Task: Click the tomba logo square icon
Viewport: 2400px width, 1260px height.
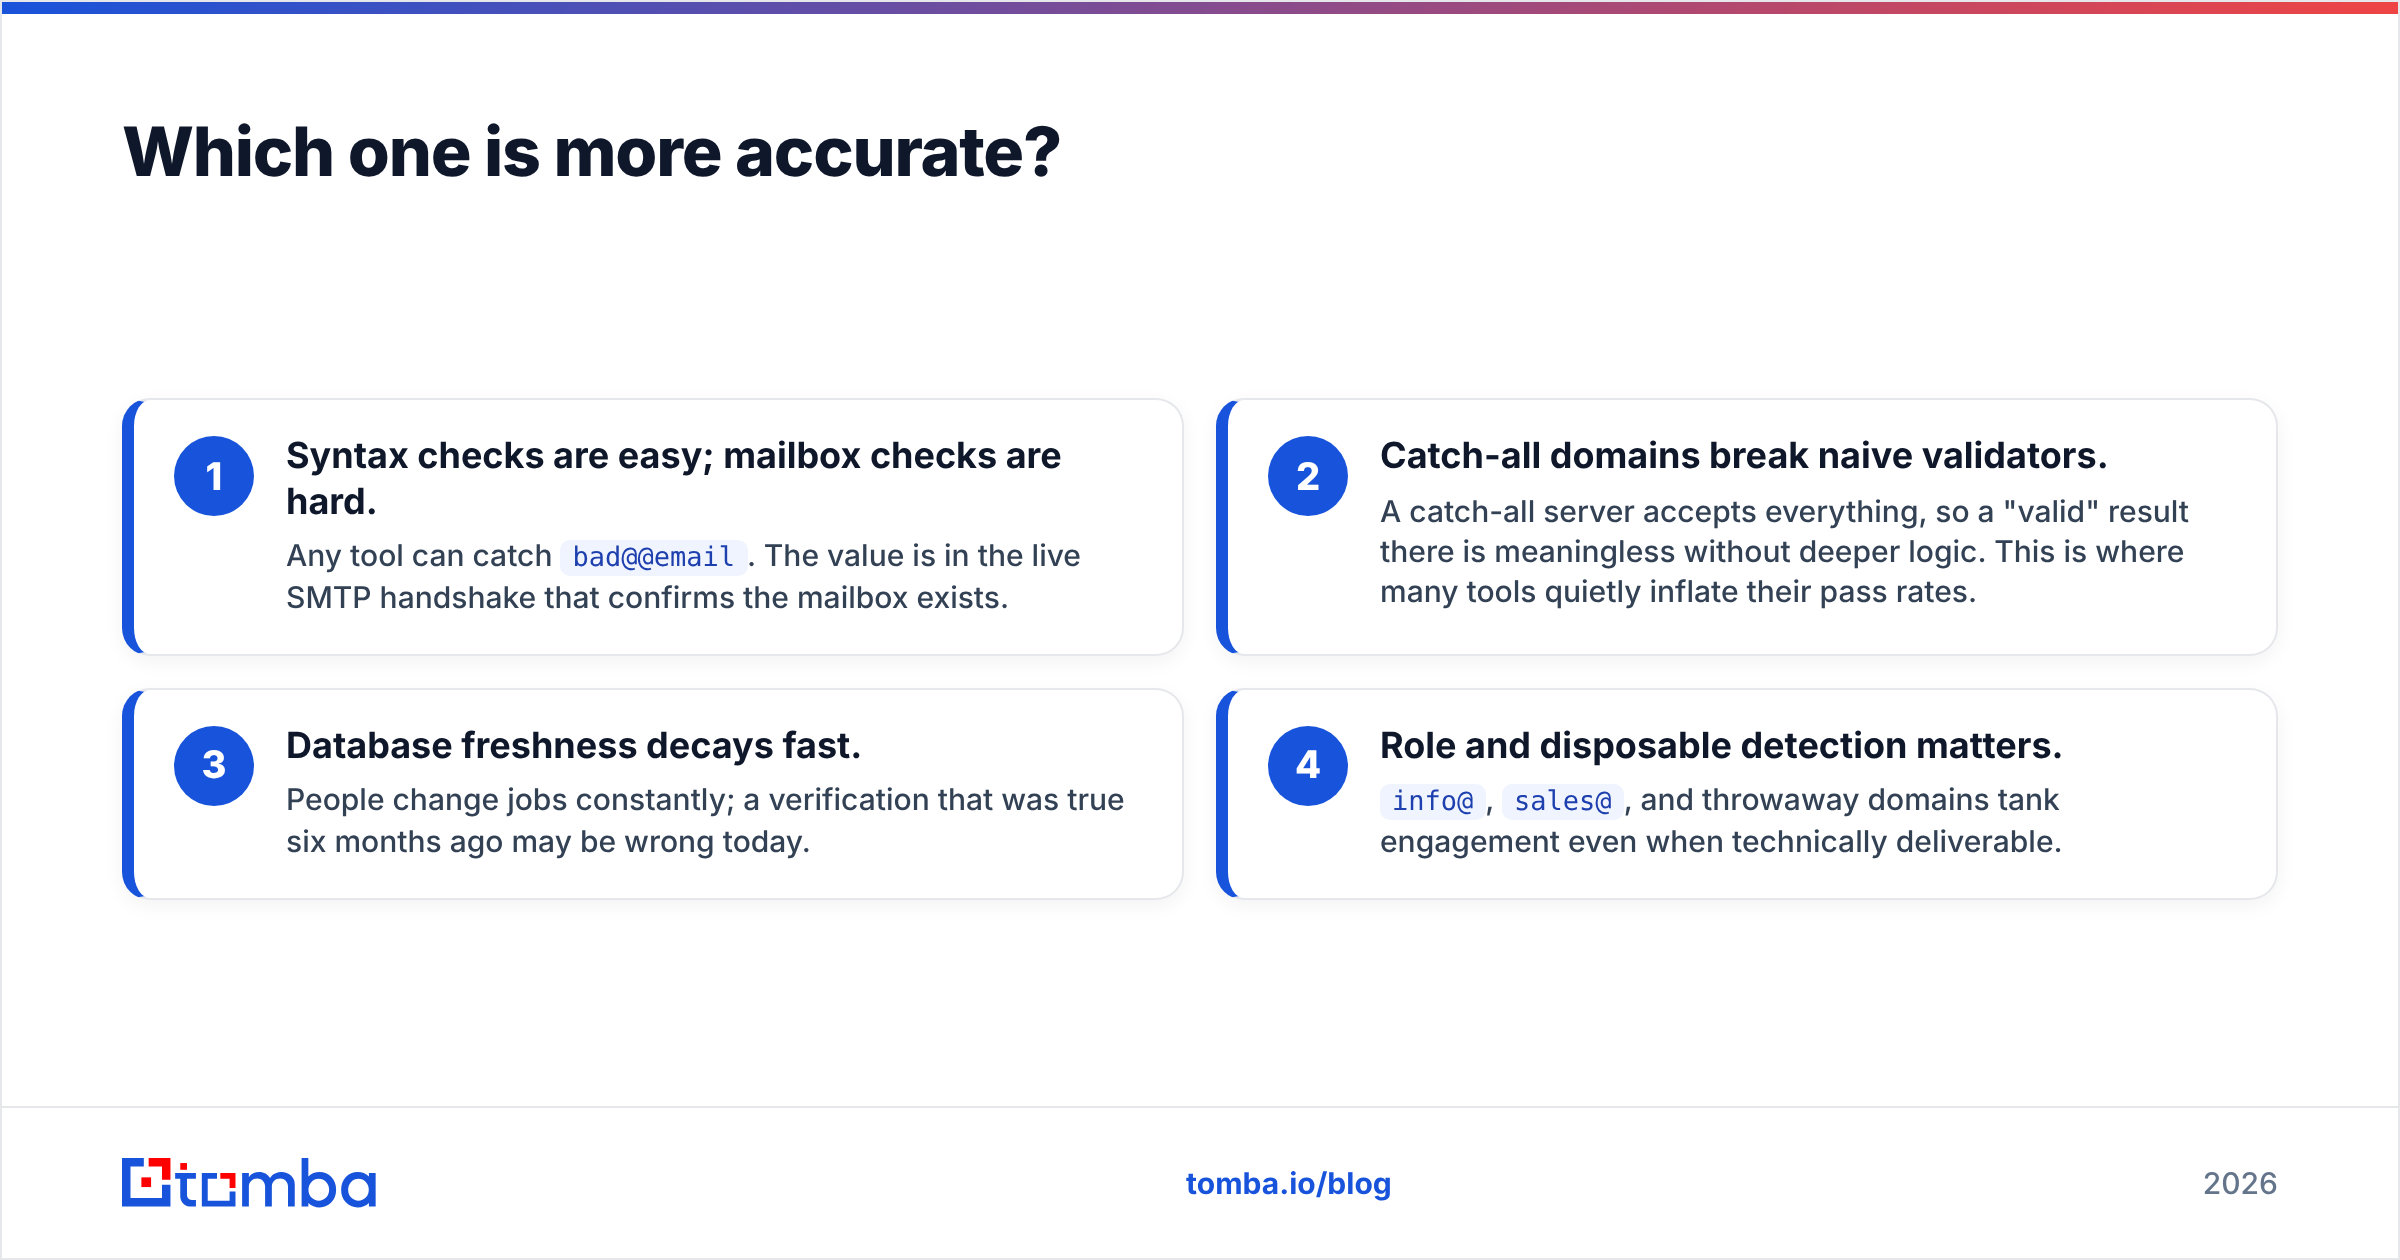Action: pyautogui.click(x=147, y=1183)
